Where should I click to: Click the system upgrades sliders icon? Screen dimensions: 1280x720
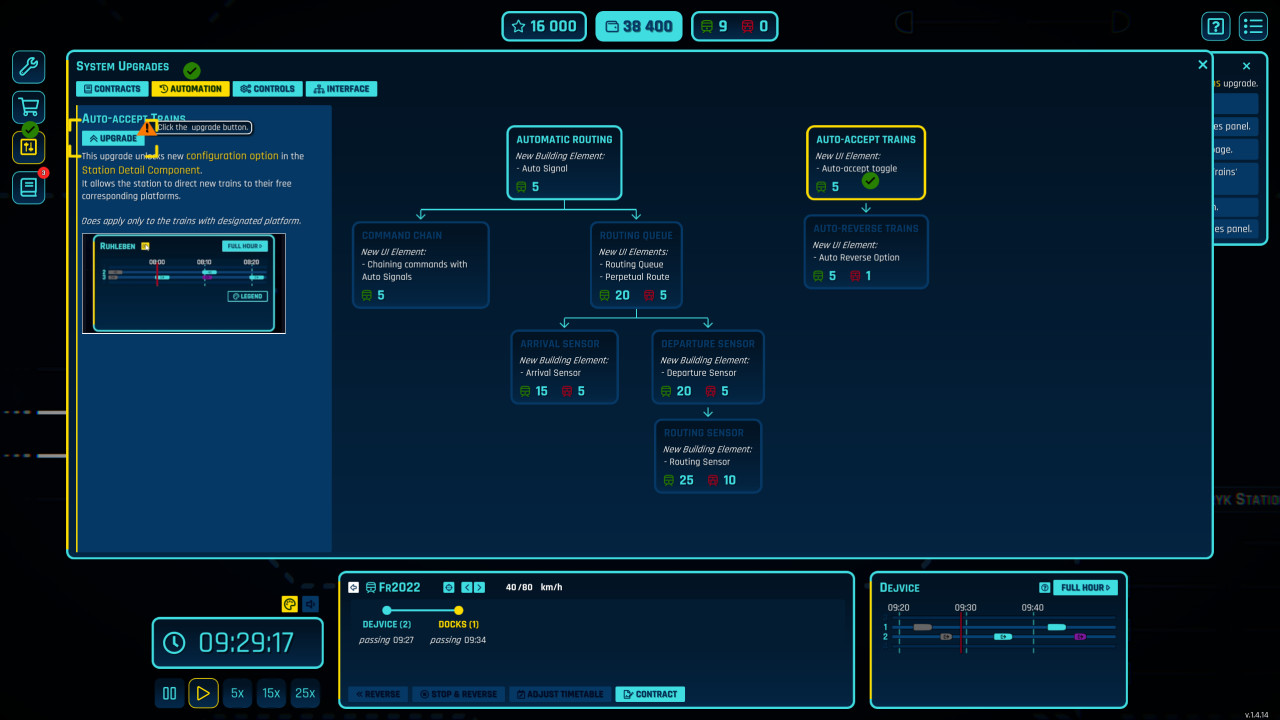(28, 147)
